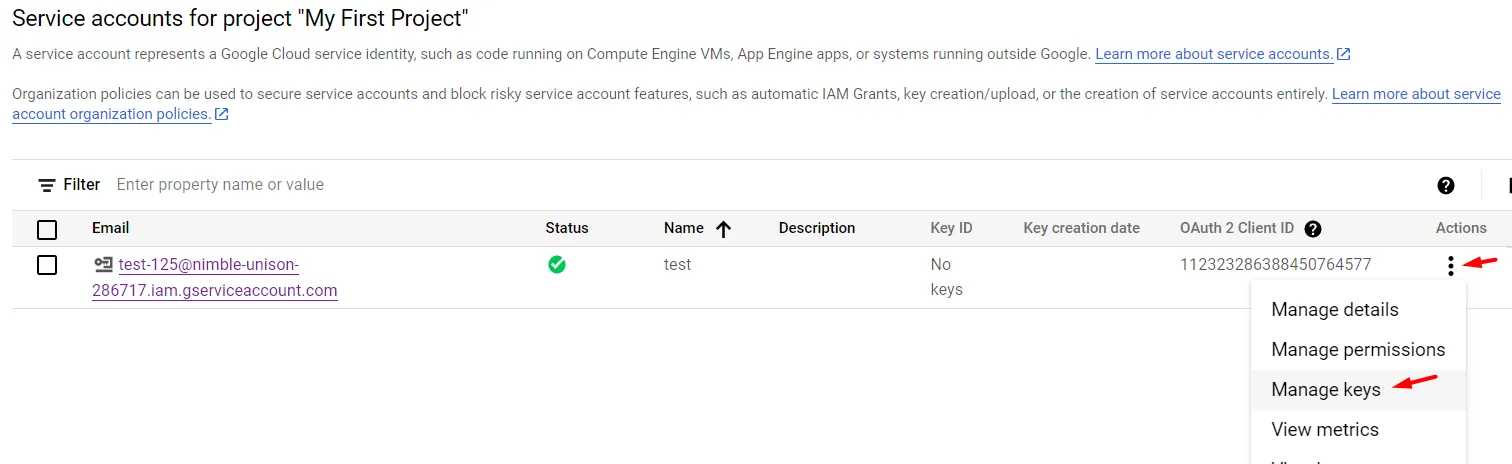The width and height of the screenshot is (1512, 464).
Task: Click the Description column header
Action: 817,228
